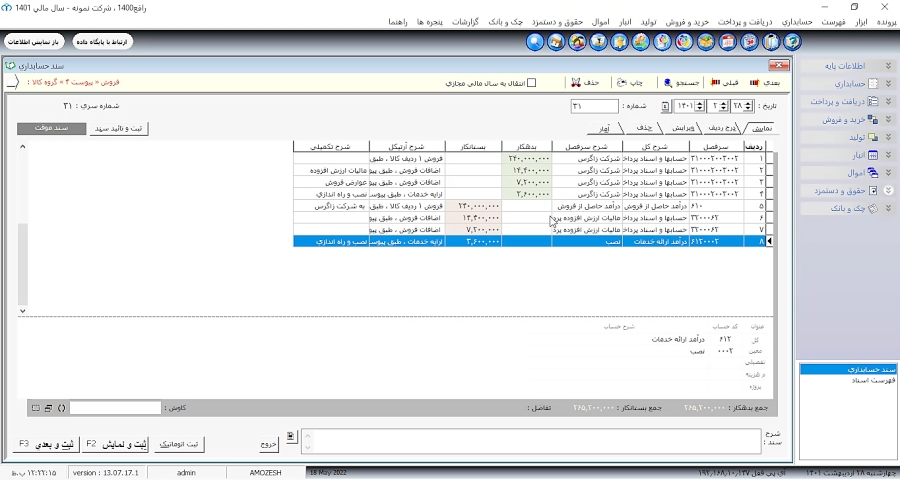Go to next voucher with بعدی
The height and width of the screenshot is (480, 900).
pos(765,83)
